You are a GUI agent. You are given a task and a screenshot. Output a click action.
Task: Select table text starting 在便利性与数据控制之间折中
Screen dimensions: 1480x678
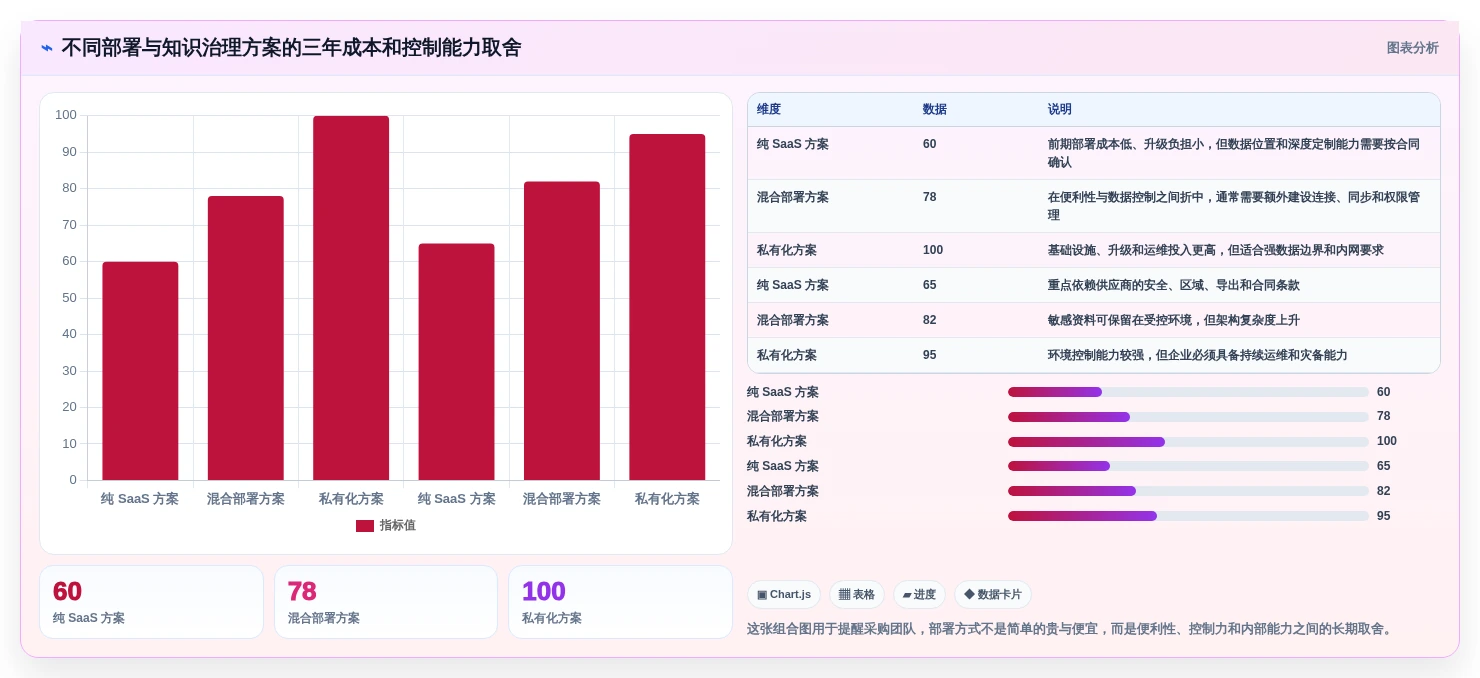pyautogui.click(x=1234, y=206)
